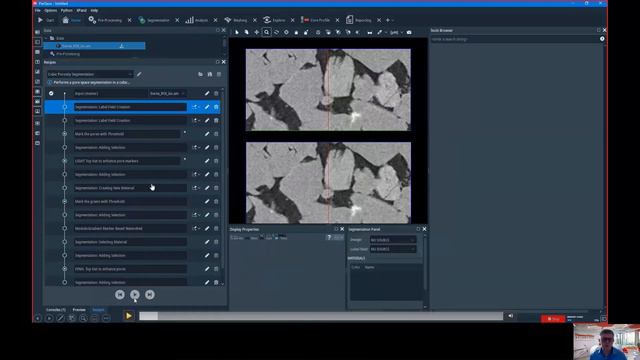640x360 pixels.
Task: Click the yellow video play button
Action: click(x=129, y=316)
